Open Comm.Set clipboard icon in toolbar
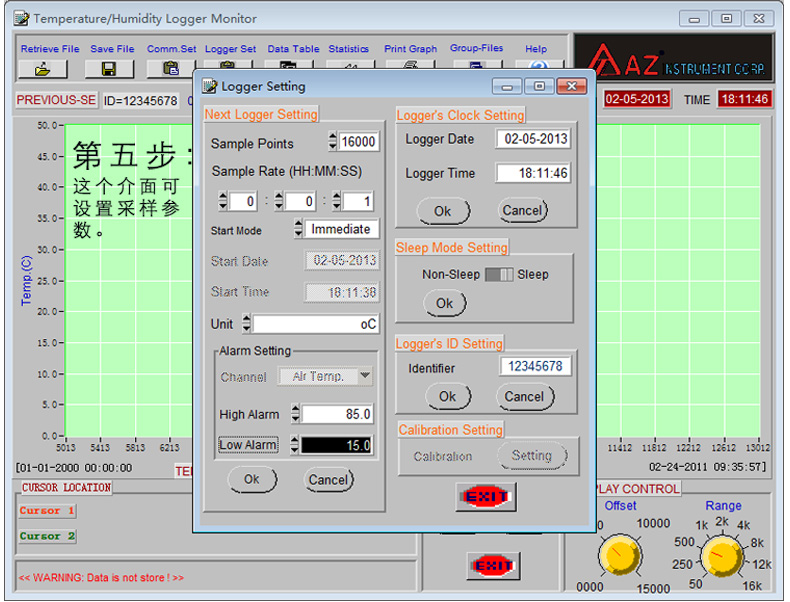 pyautogui.click(x=171, y=68)
